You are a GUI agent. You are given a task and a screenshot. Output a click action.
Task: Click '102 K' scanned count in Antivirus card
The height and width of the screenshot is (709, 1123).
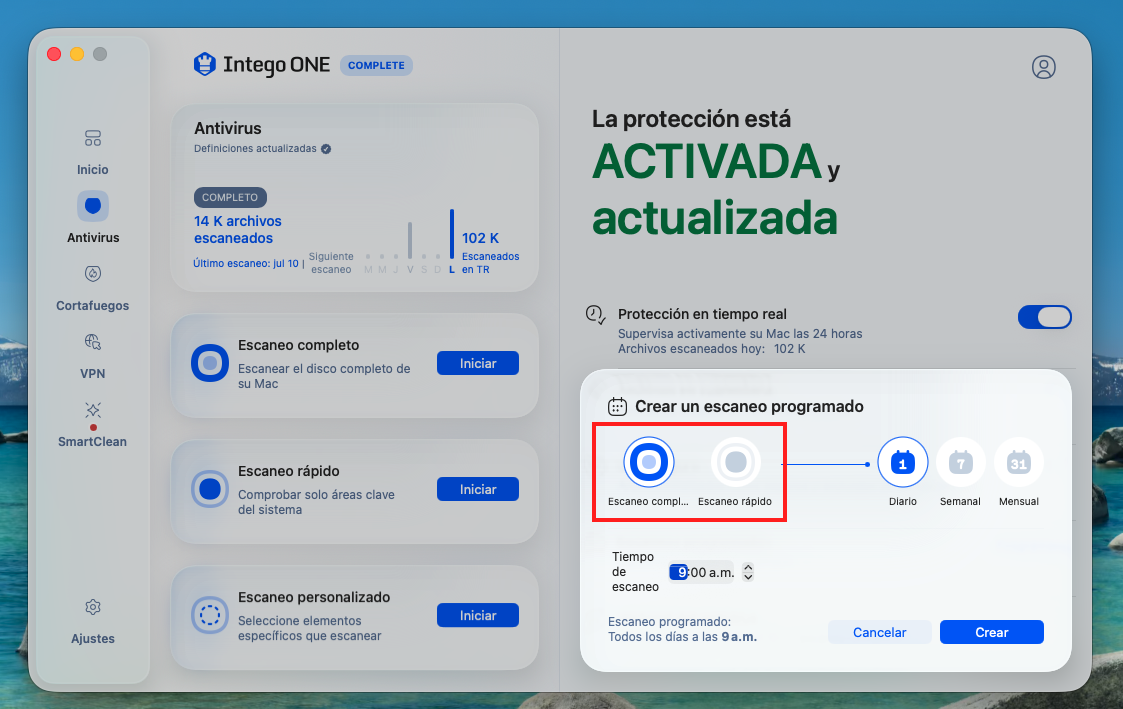pos(481,238)
